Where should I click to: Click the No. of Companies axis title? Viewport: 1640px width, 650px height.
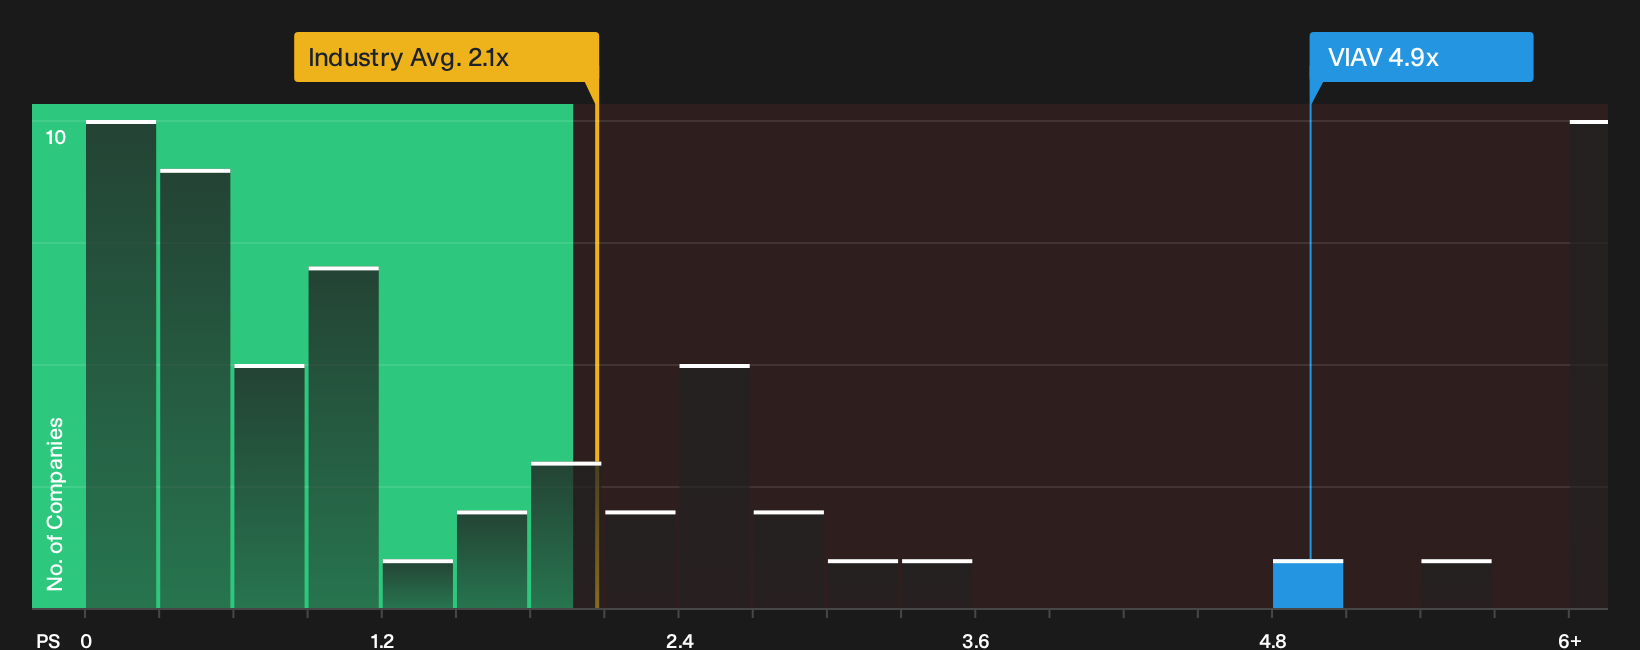point(55,503)
